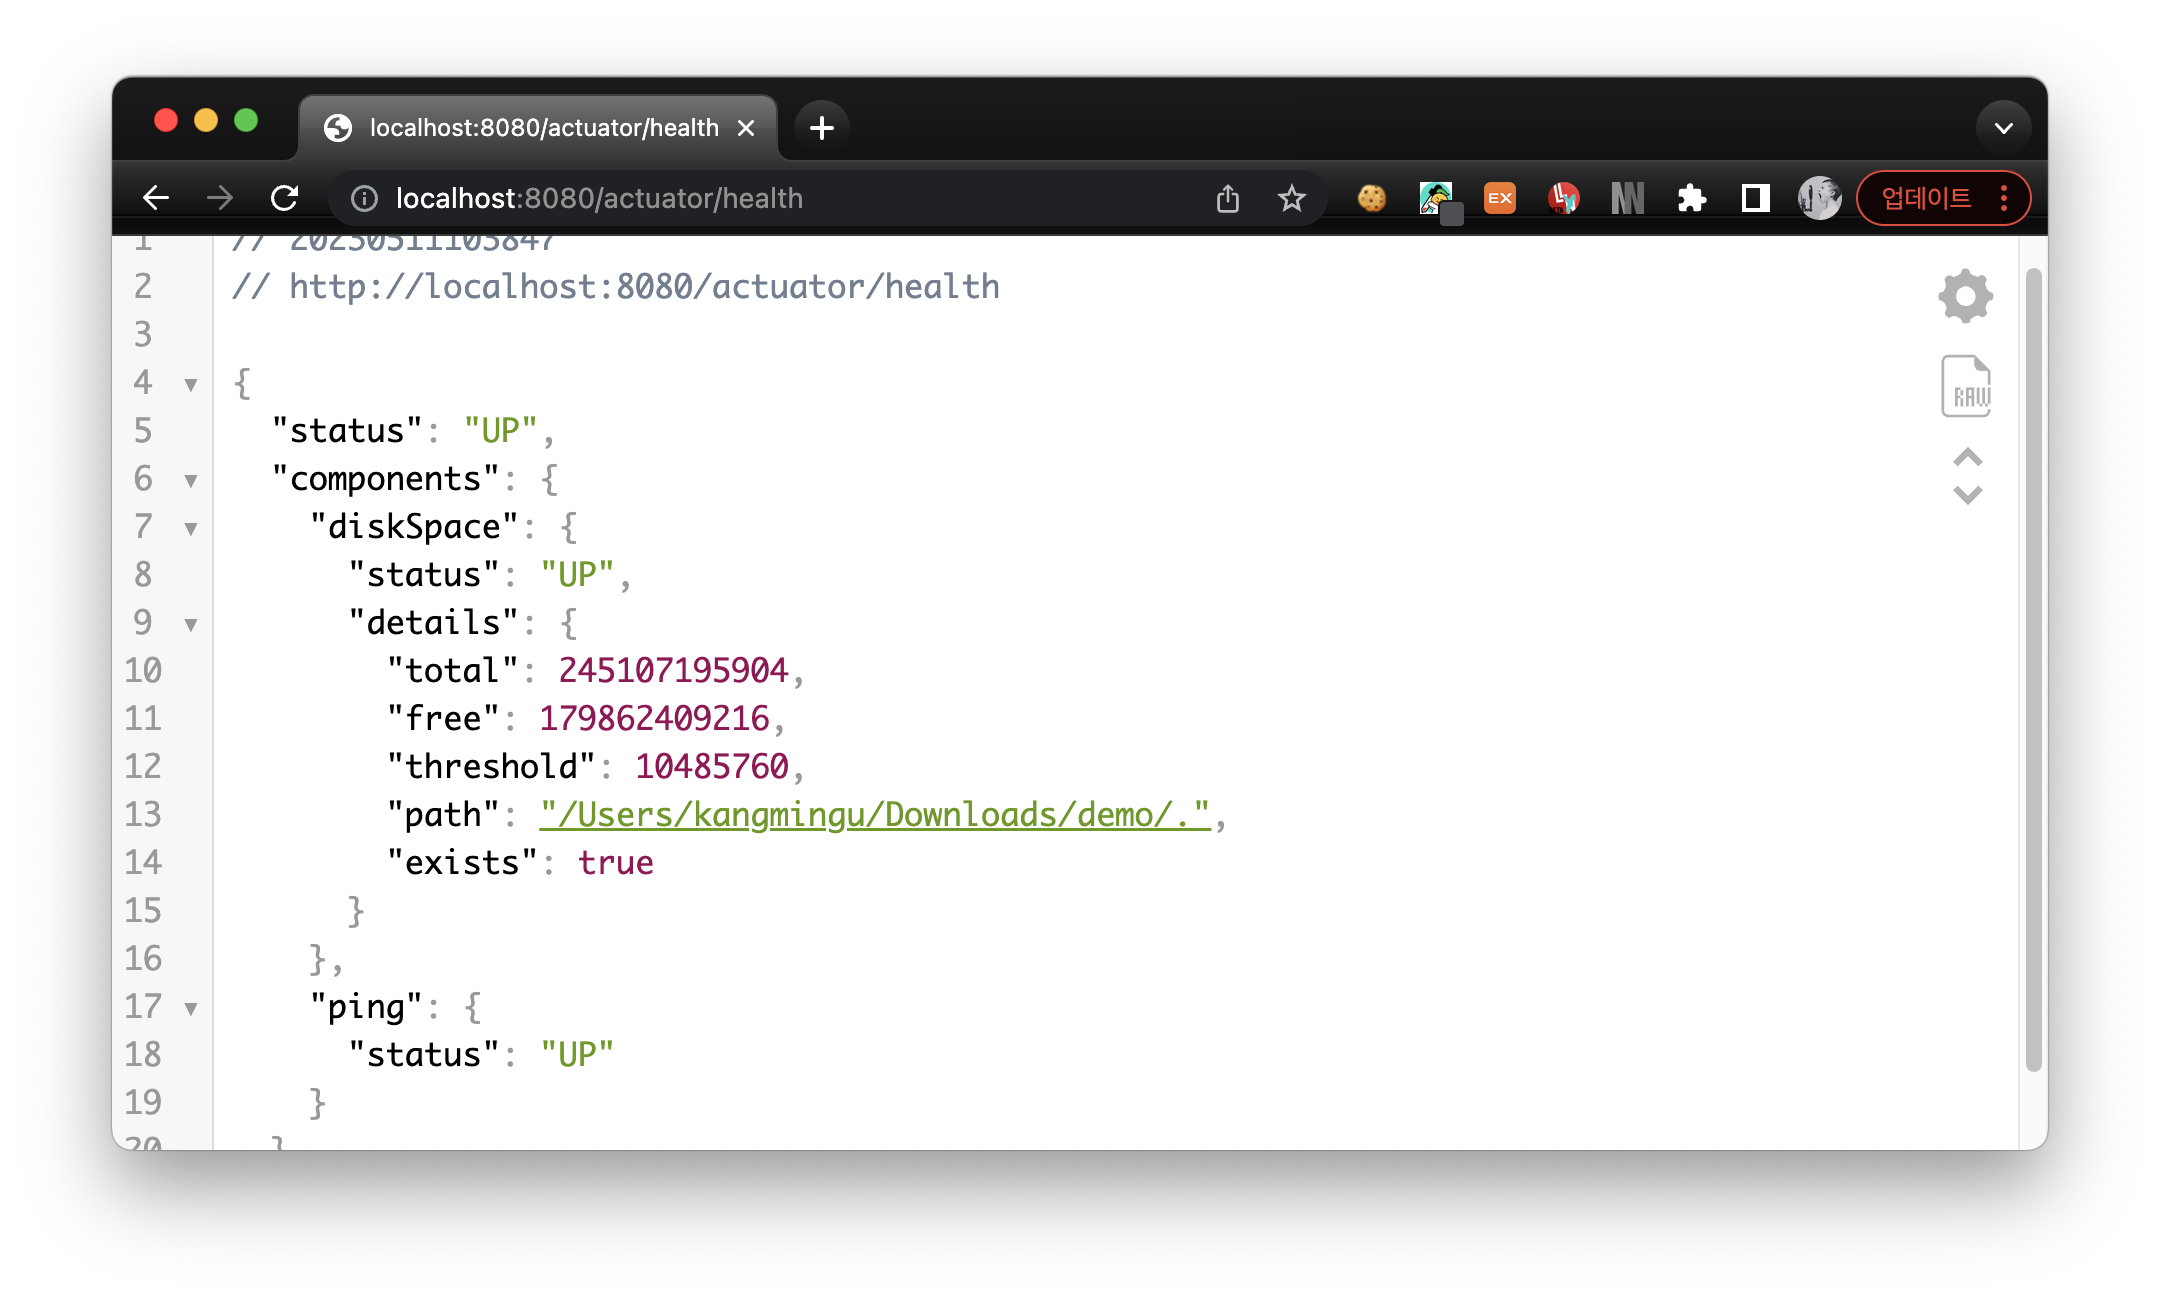Collapse the "diskSpace" node on line 7

click(x=191, y=529)
